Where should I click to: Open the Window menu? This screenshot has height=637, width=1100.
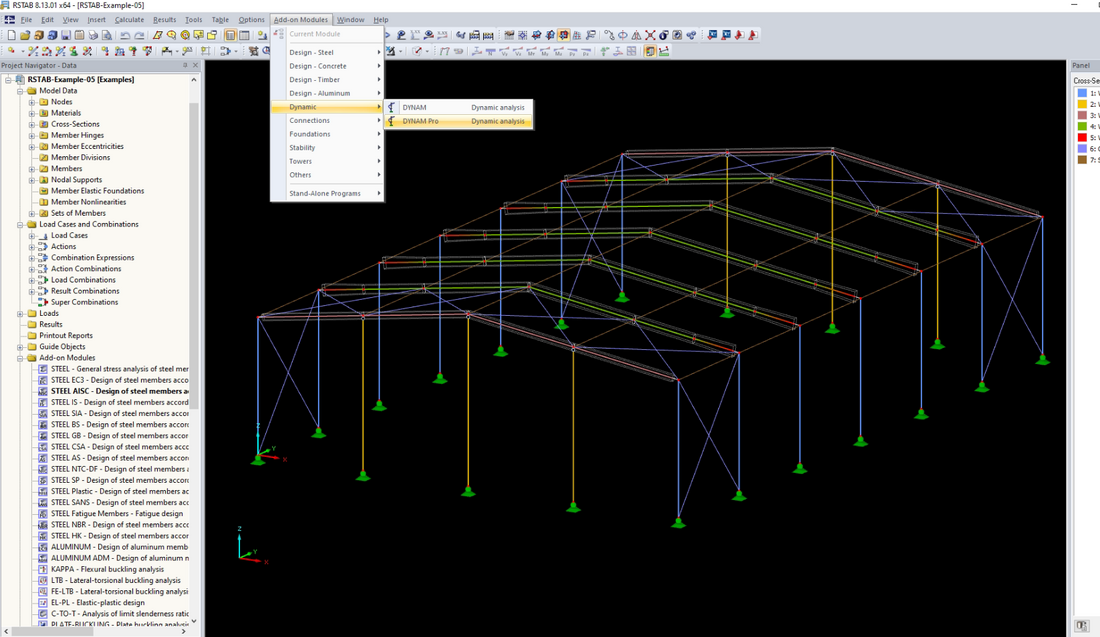click(350, 20)
